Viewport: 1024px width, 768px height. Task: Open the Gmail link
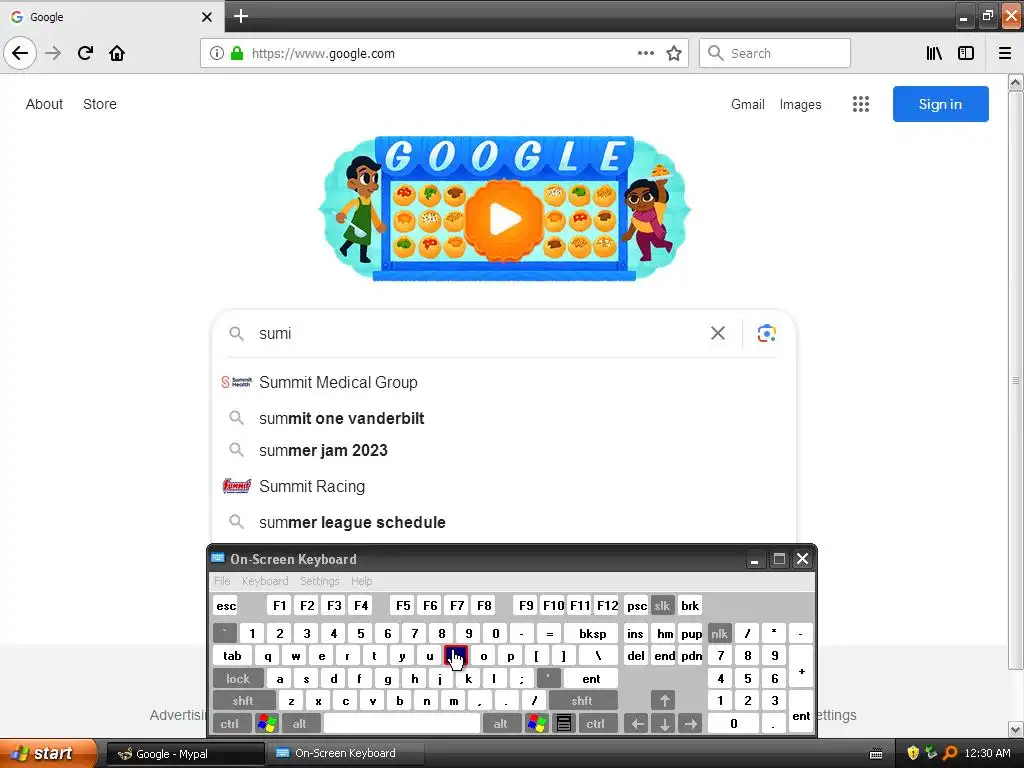click(x=748, y=104)
